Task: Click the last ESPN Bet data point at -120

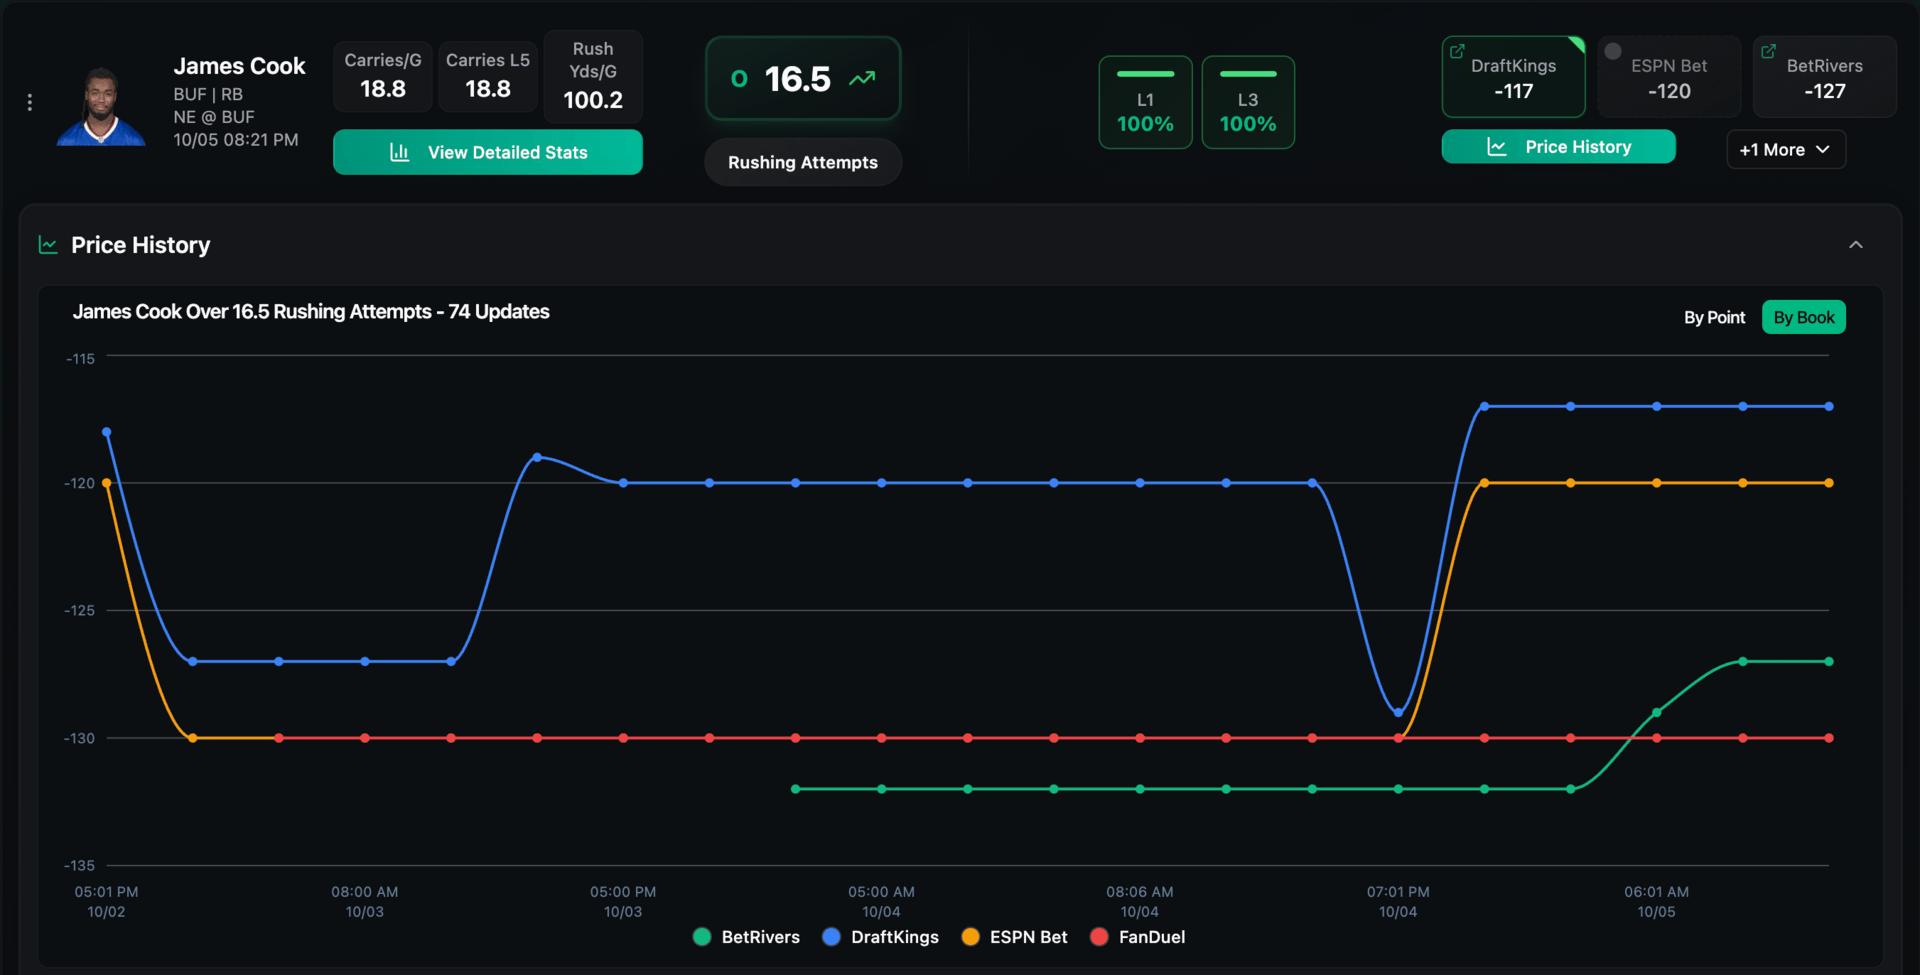Action: click(x=1829, y=483)
